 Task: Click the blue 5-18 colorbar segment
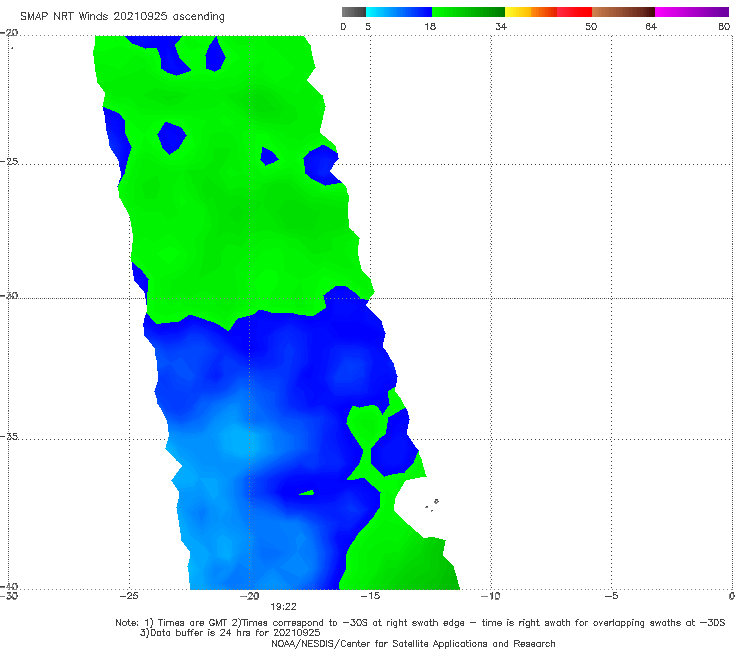coord(399,12)
